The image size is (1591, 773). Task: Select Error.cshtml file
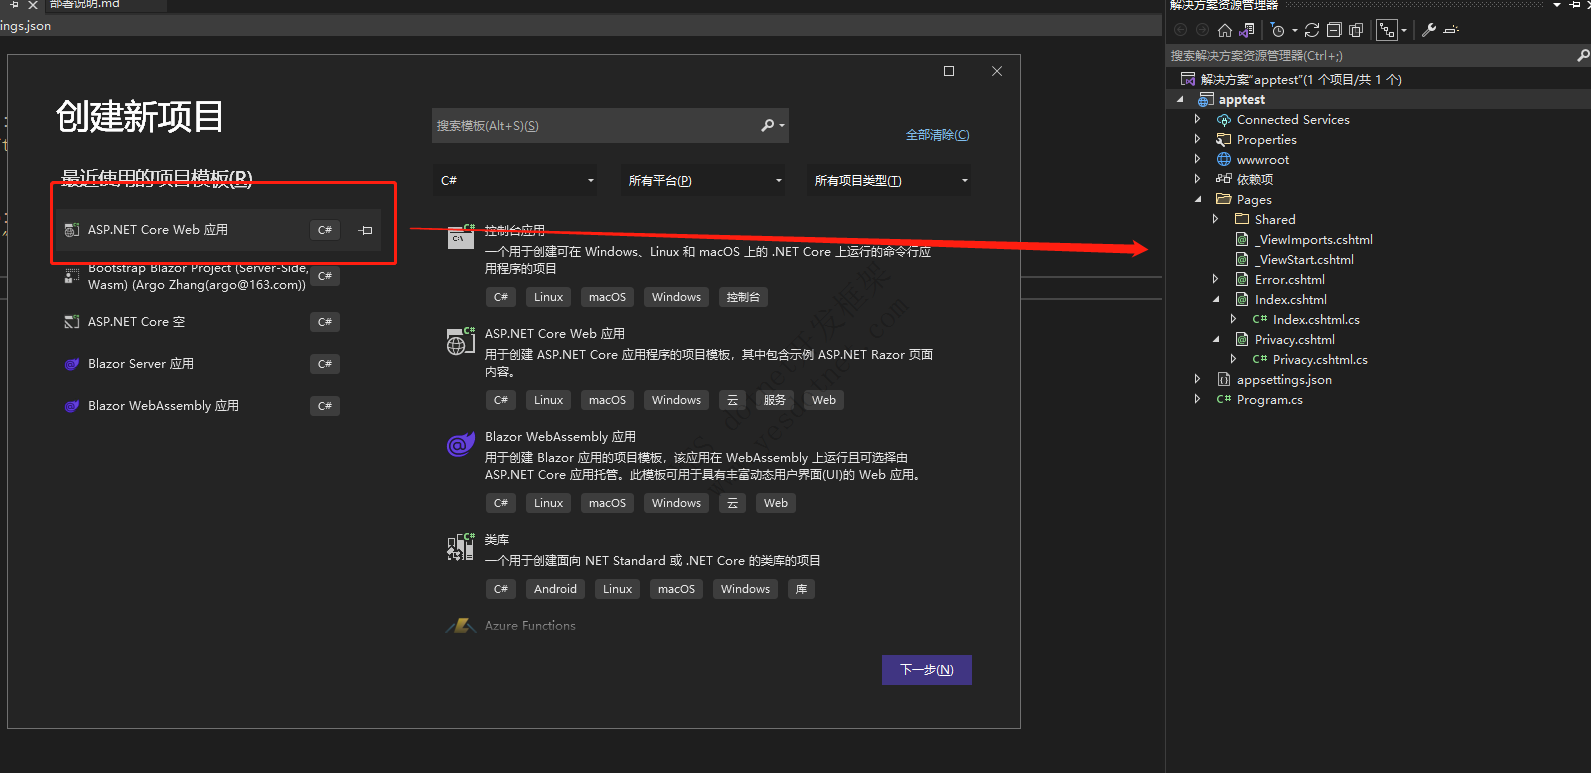(1289, 279)
